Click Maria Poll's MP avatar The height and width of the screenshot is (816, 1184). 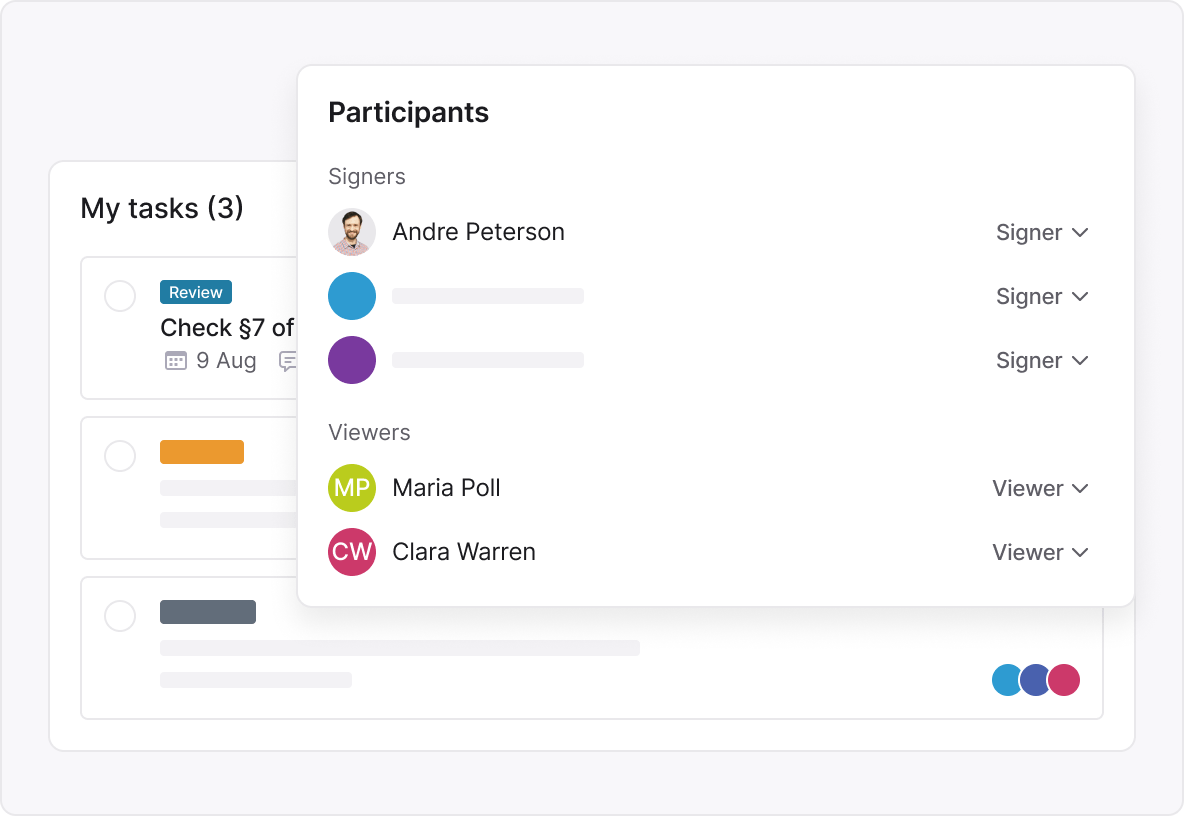click(352, 488)
